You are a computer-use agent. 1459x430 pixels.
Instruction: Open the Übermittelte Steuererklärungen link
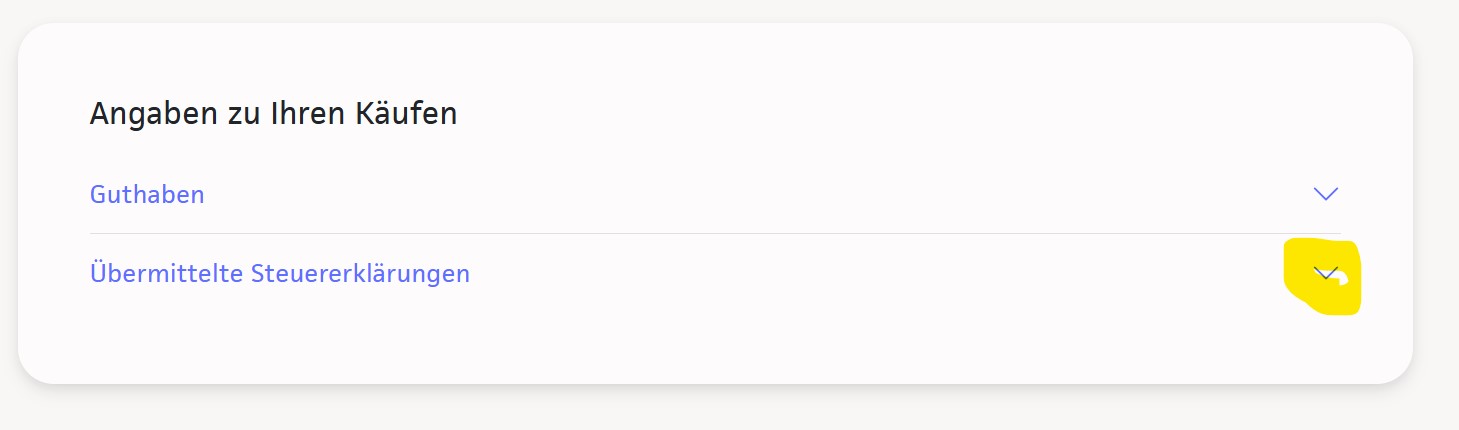[280, 273]
